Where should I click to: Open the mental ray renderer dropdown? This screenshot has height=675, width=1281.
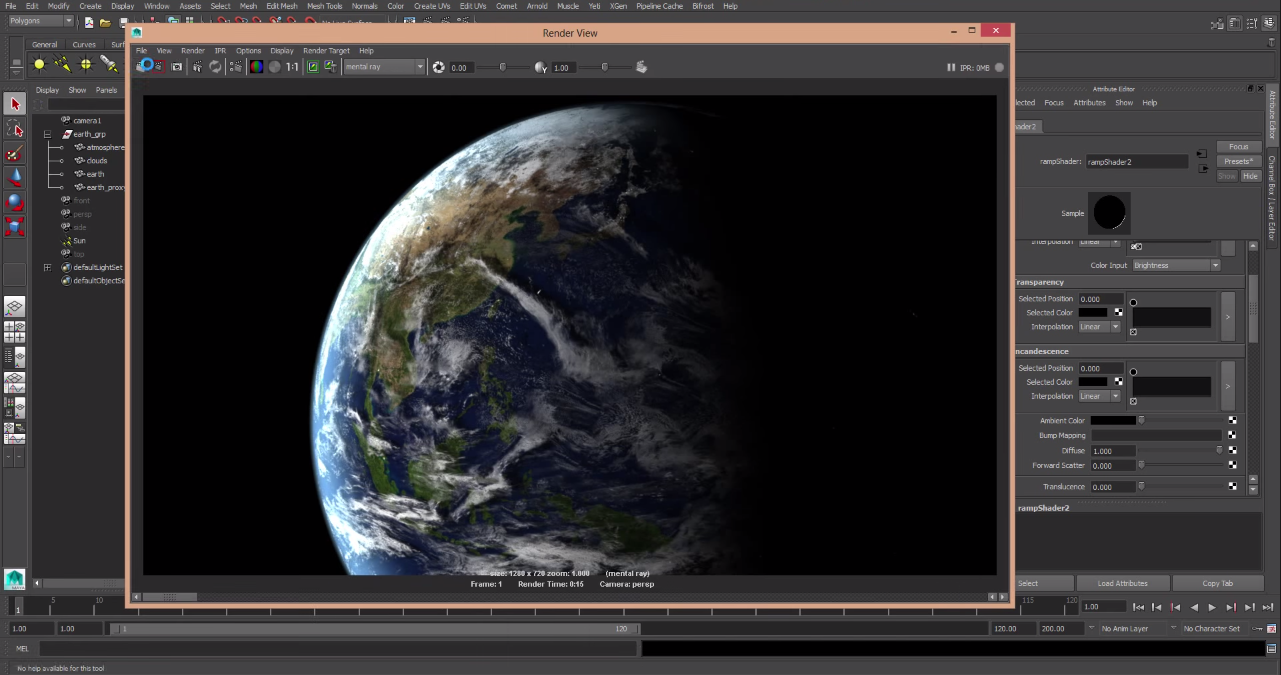click(x=384, y=67)
